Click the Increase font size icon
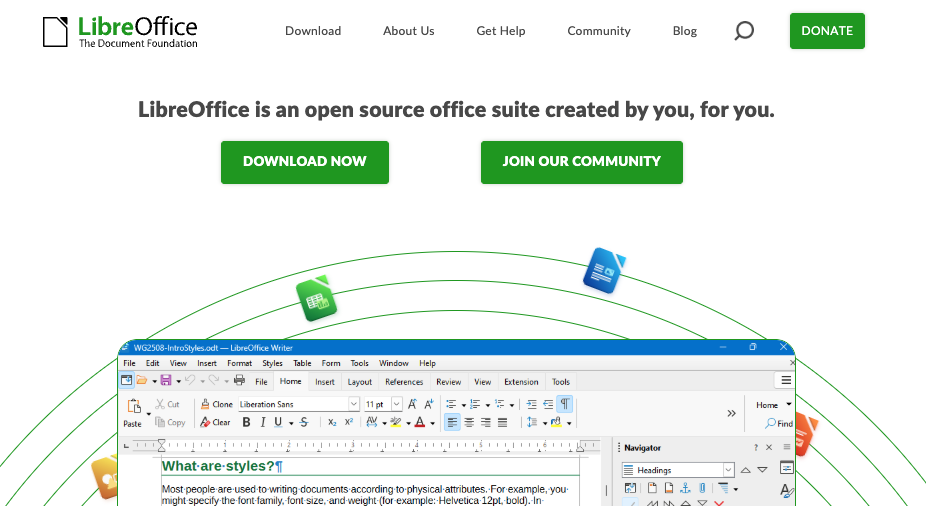Screen dimensions: 926x506 coord(412,404)
